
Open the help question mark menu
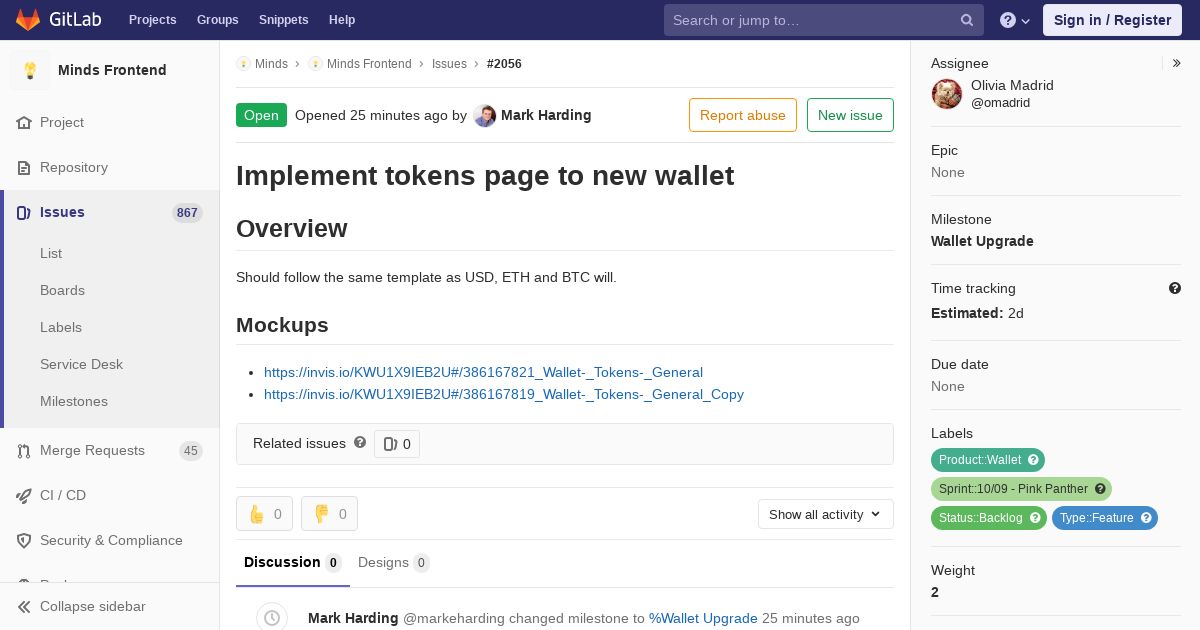pyautogui.click(x=1015, y=20)
